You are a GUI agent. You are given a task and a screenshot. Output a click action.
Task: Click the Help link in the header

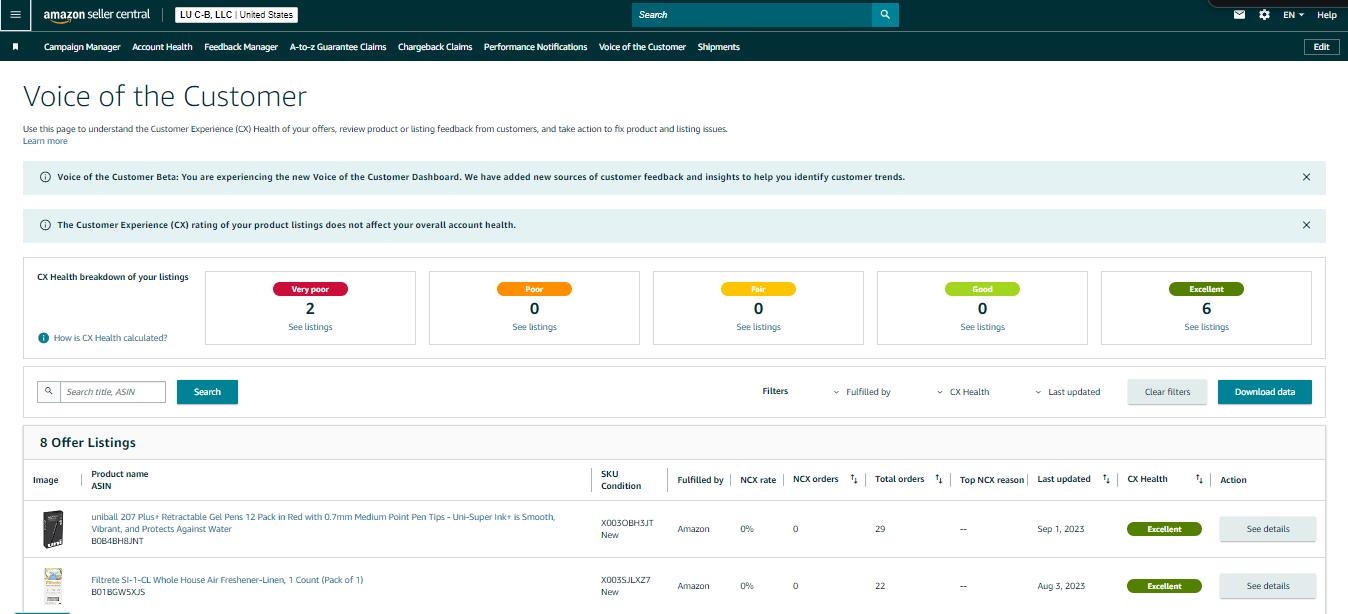[x=1327, y=15]
